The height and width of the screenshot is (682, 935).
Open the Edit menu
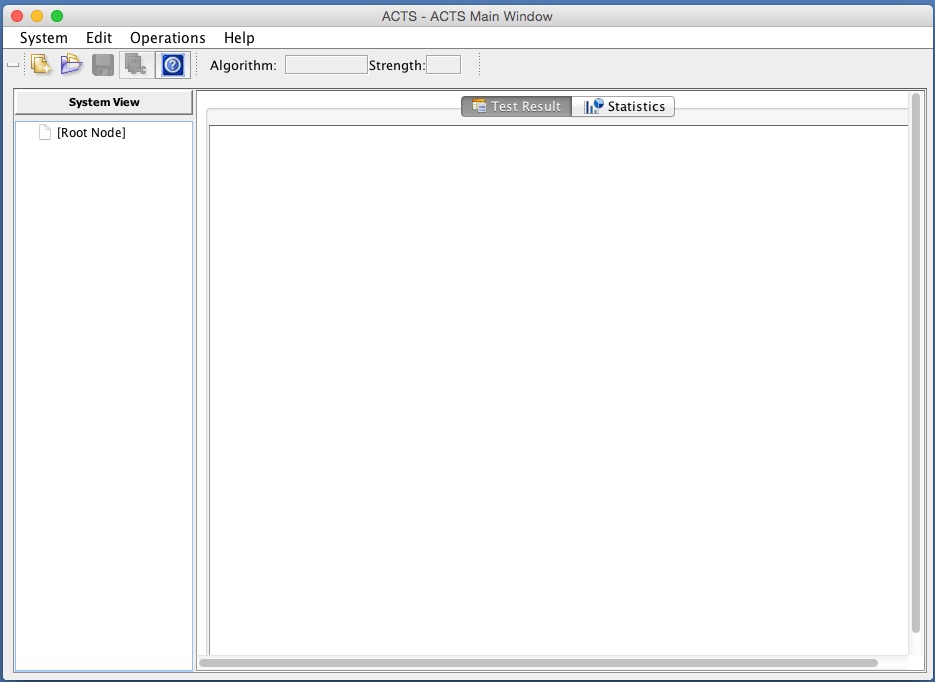coord(99,38)
